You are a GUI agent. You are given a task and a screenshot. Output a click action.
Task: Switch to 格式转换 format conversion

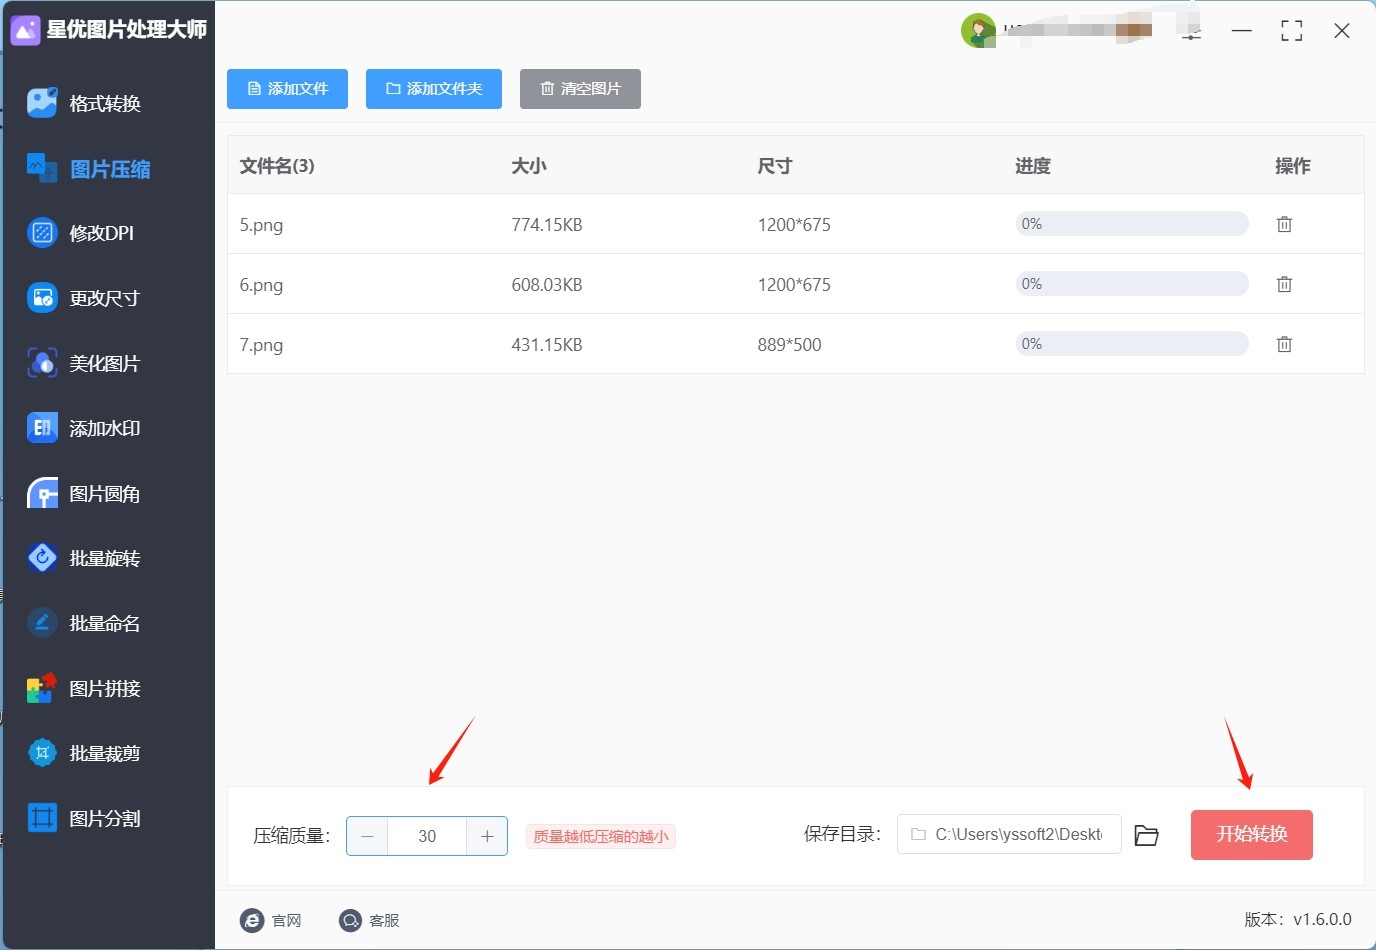[104, 103]
